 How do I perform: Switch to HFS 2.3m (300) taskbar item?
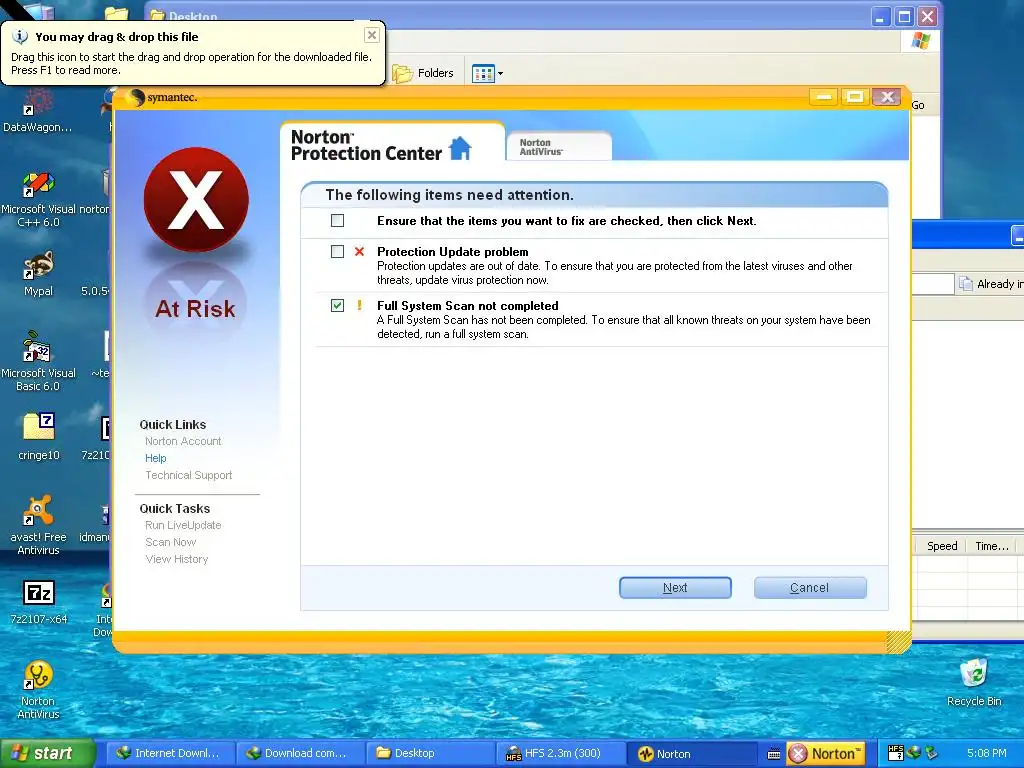560,753
